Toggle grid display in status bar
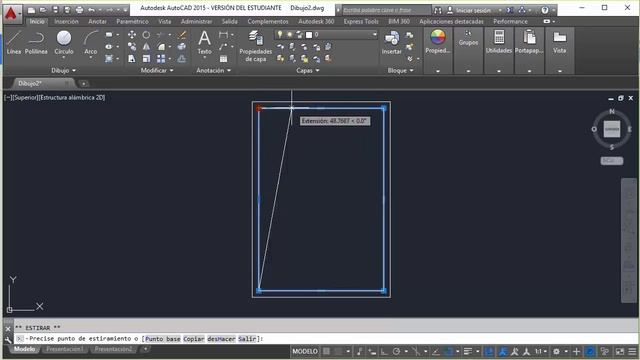The image size is (640, 360). click(326, 351)
